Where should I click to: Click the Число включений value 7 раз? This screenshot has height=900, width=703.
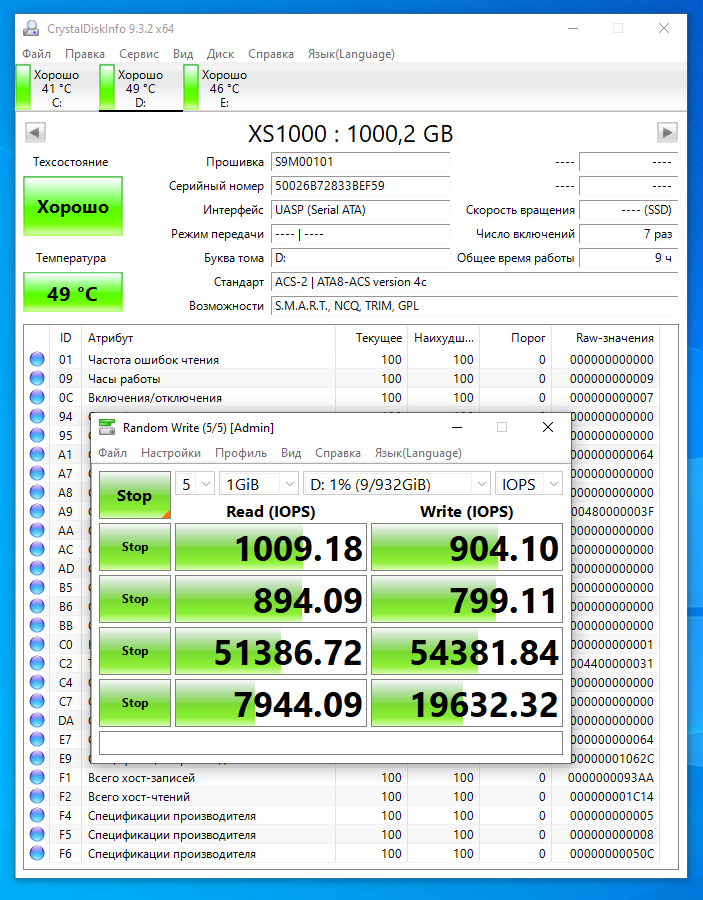(628, 234)
